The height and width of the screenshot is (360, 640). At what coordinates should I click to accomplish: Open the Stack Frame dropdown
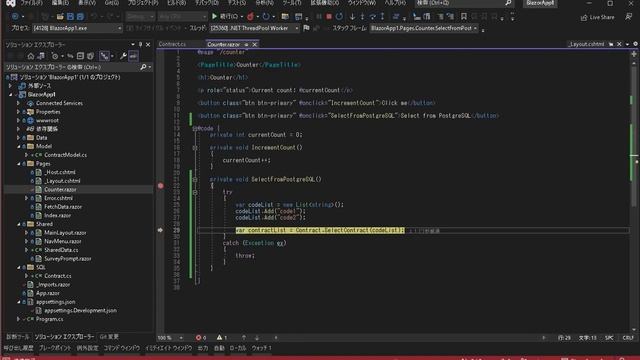(424, 28)
